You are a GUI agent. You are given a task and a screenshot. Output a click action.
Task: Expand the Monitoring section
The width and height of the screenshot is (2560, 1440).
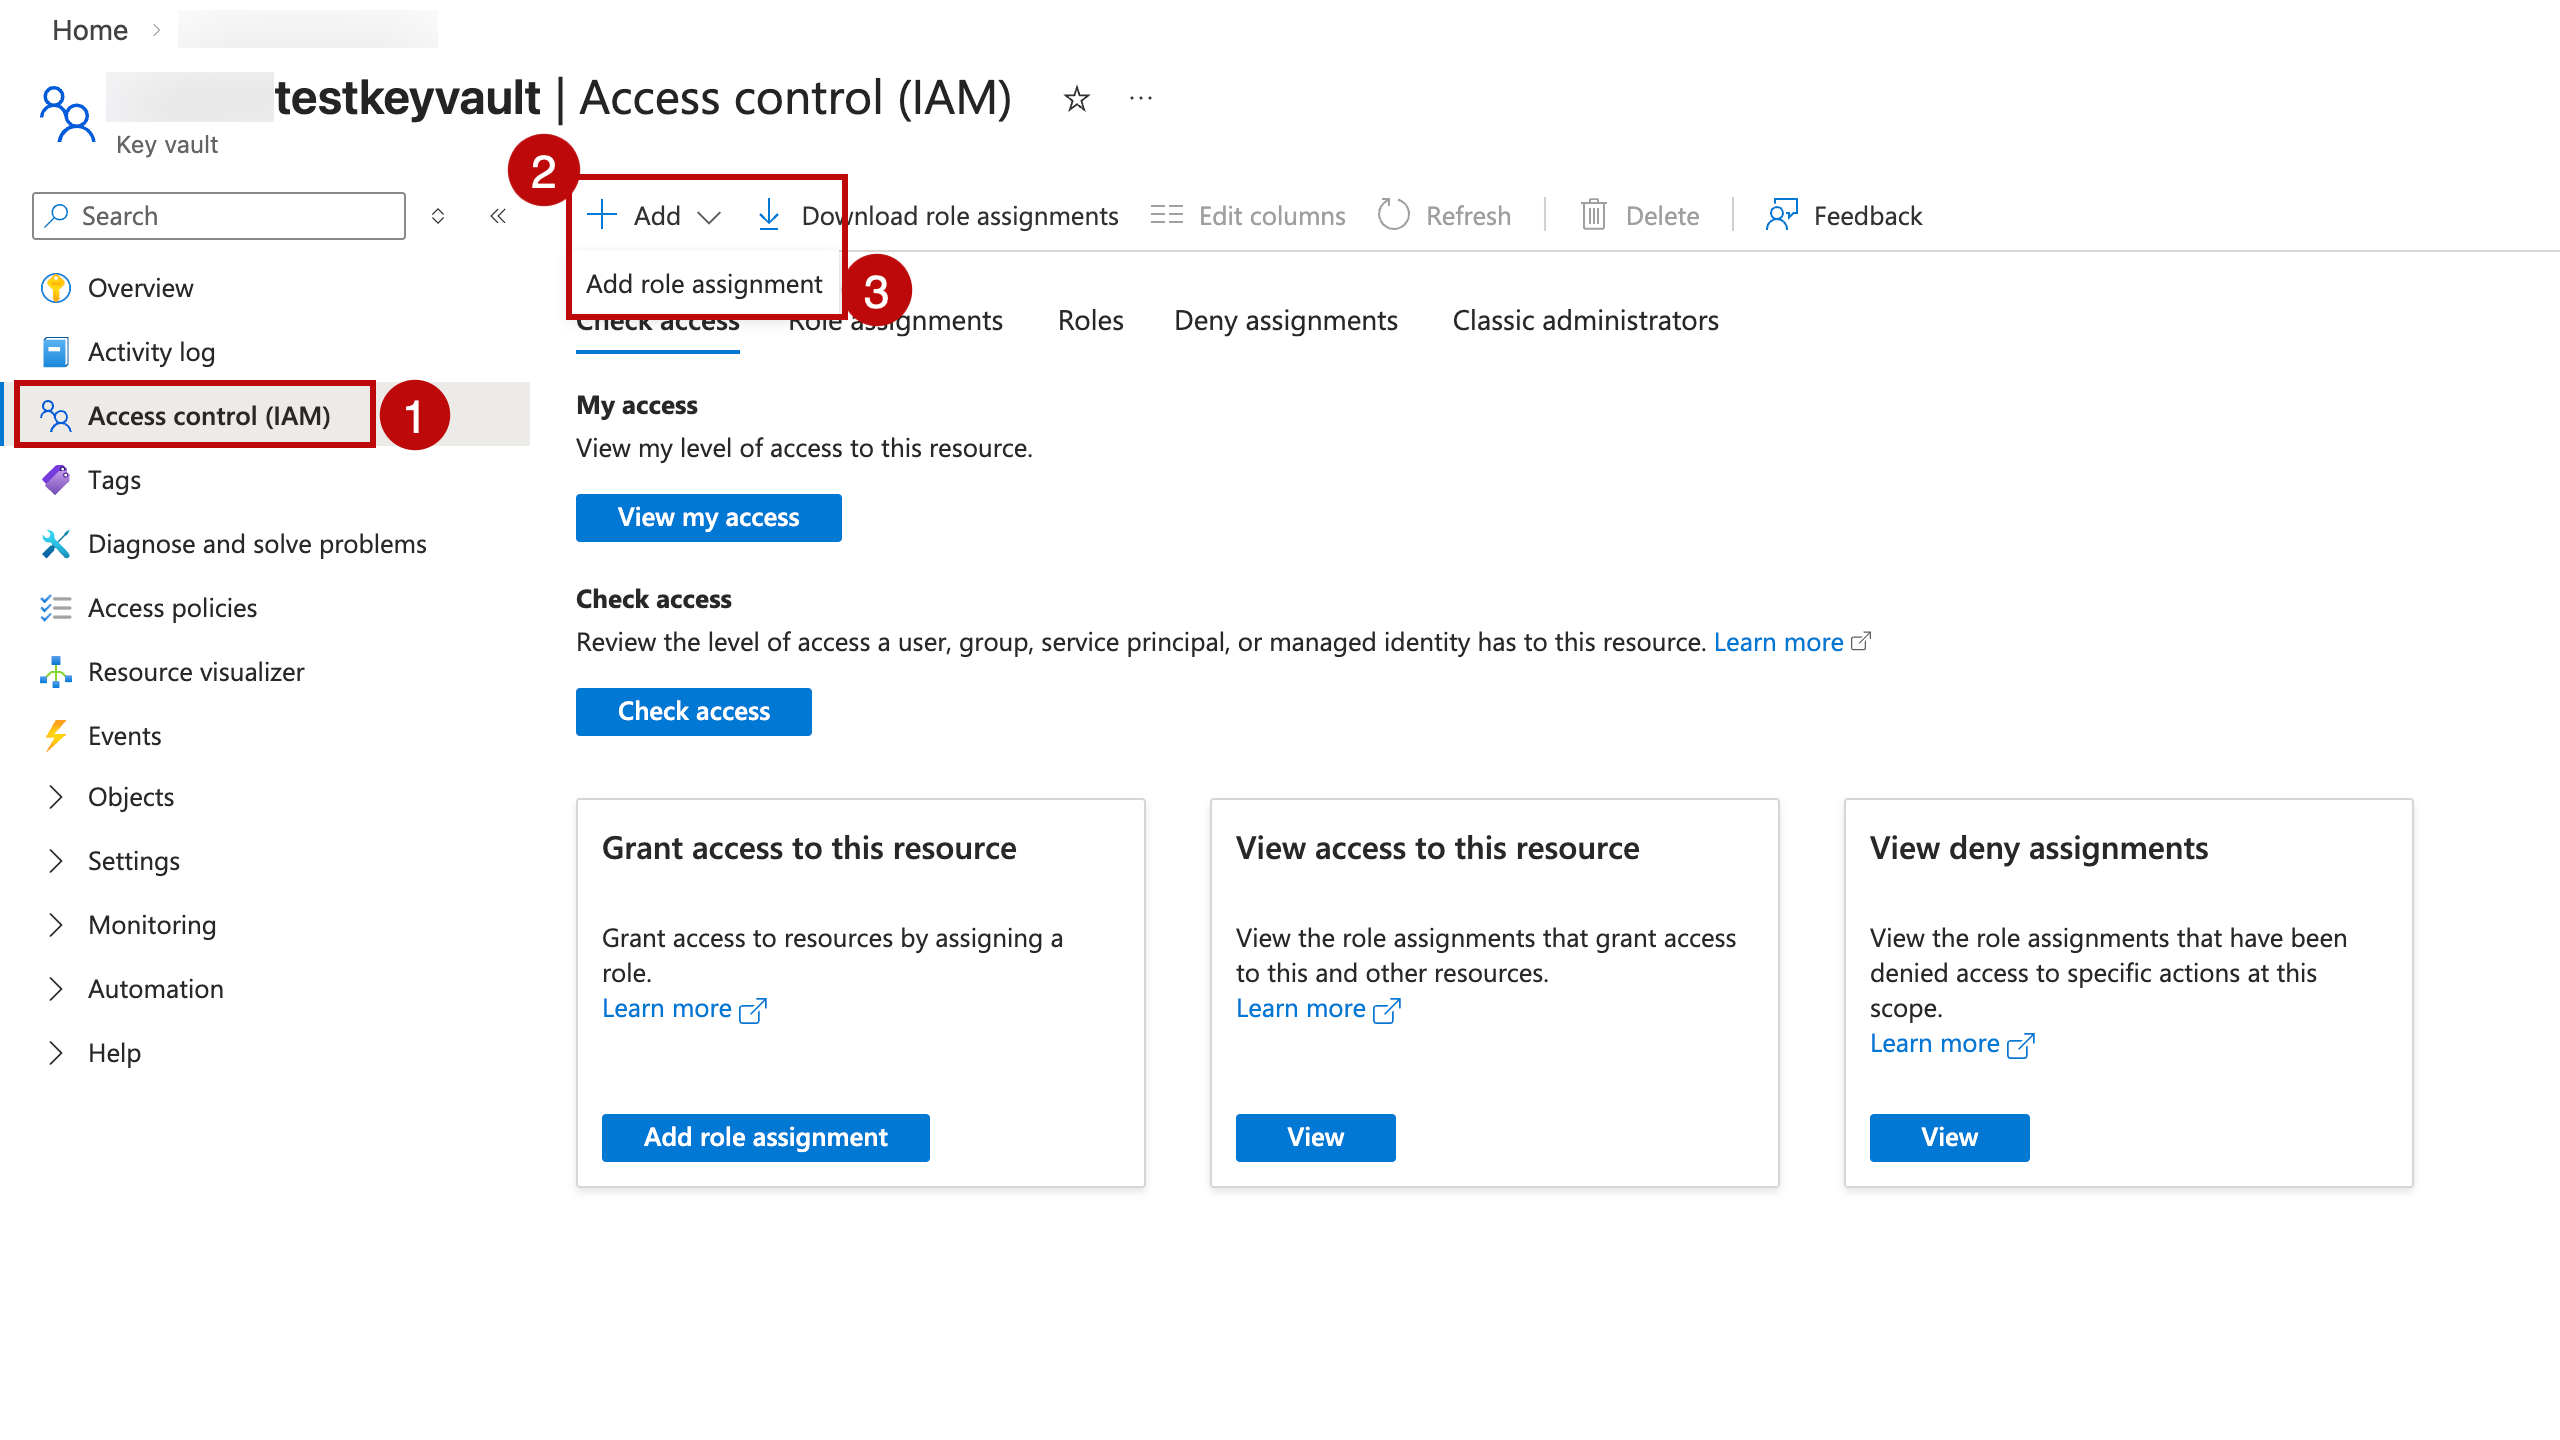tap(152, 924)
